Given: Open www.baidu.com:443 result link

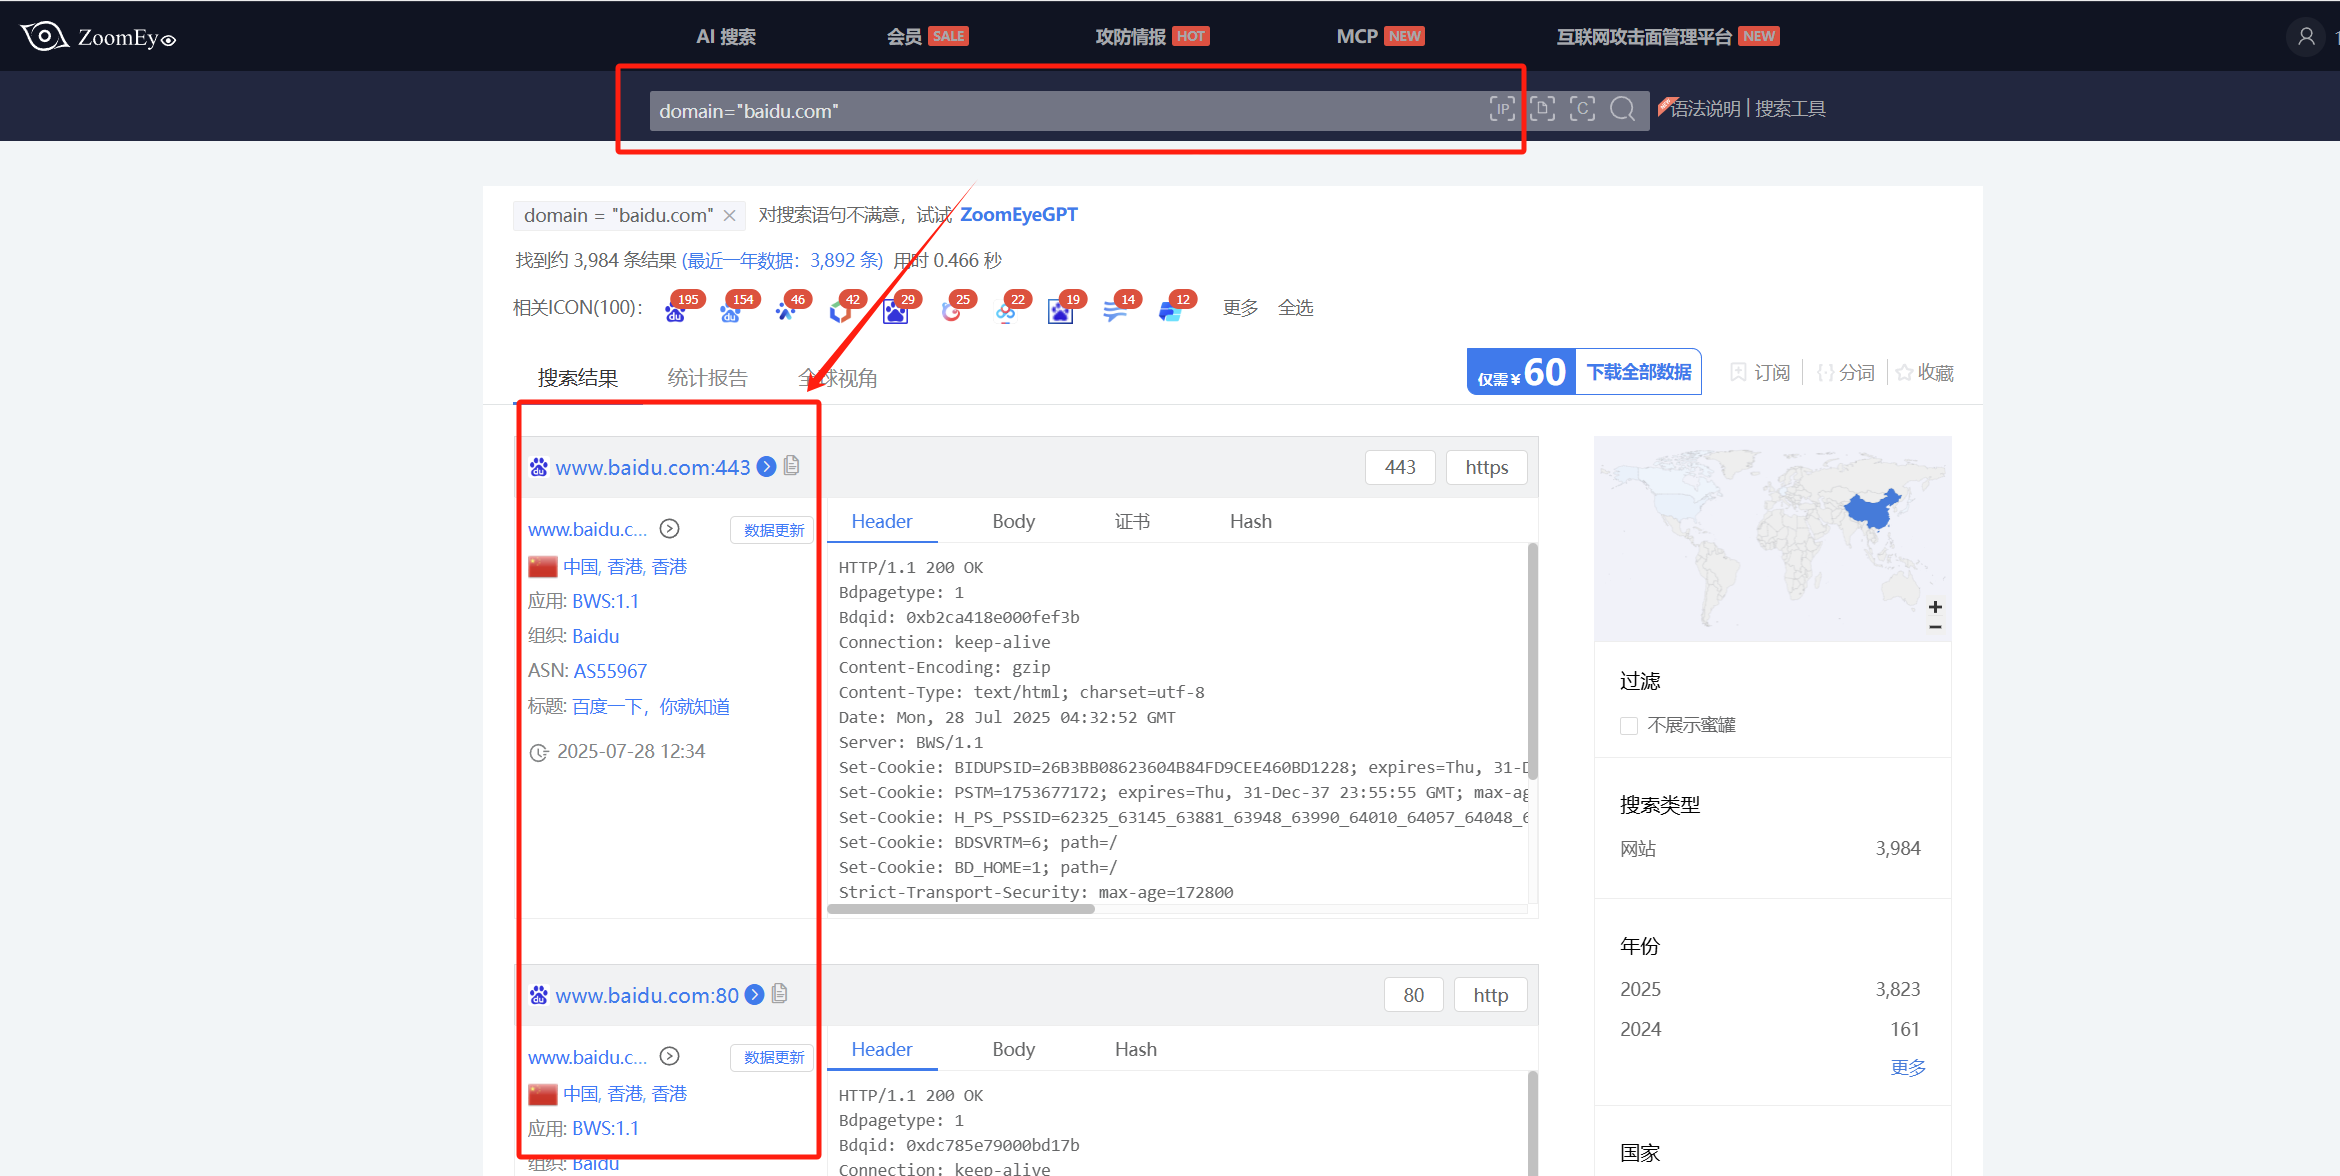Looking at the screenshot, I should (652, 468).
